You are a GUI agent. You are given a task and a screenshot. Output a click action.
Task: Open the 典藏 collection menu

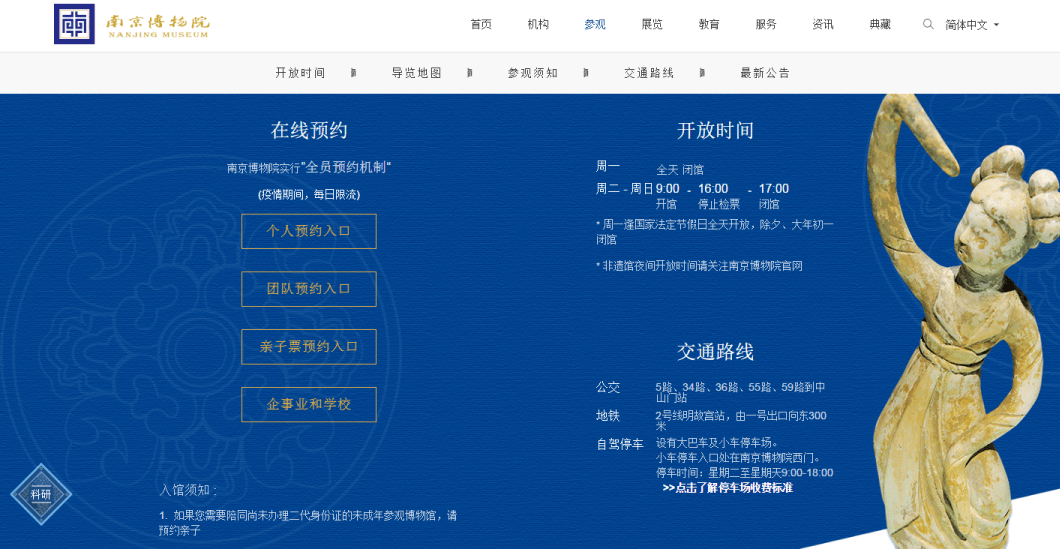point(880,25)
